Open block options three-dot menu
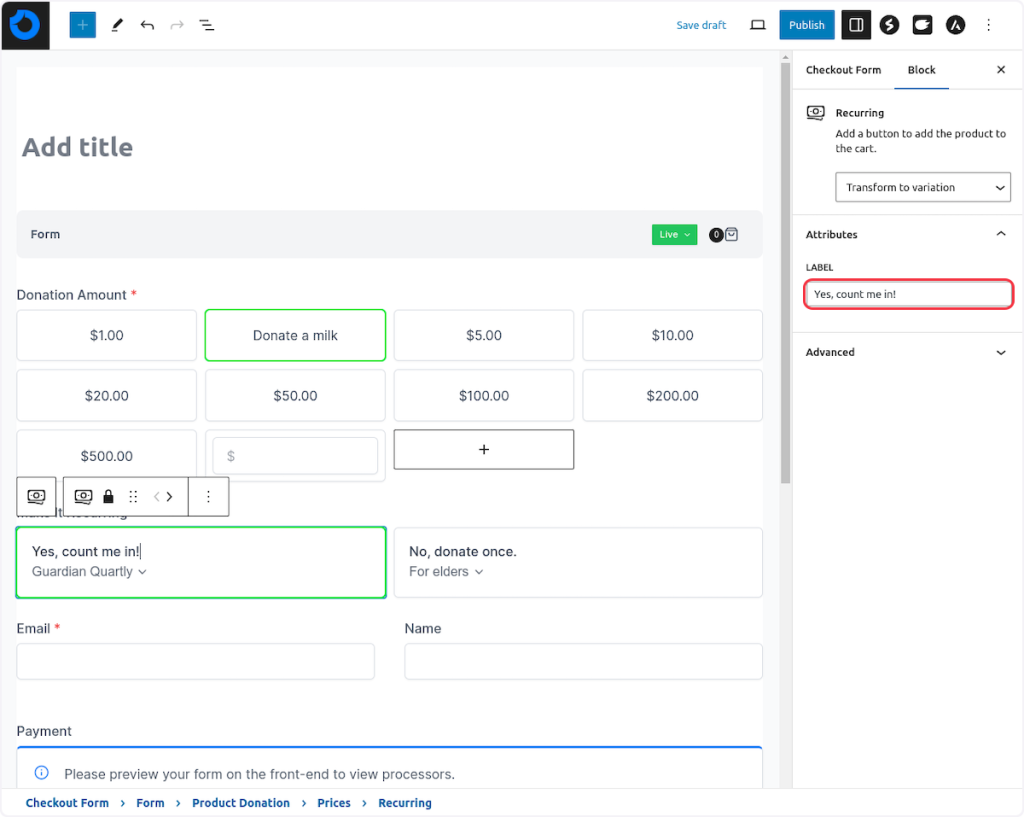Viewport: 1024px width, 817px height. pos(208,496)
